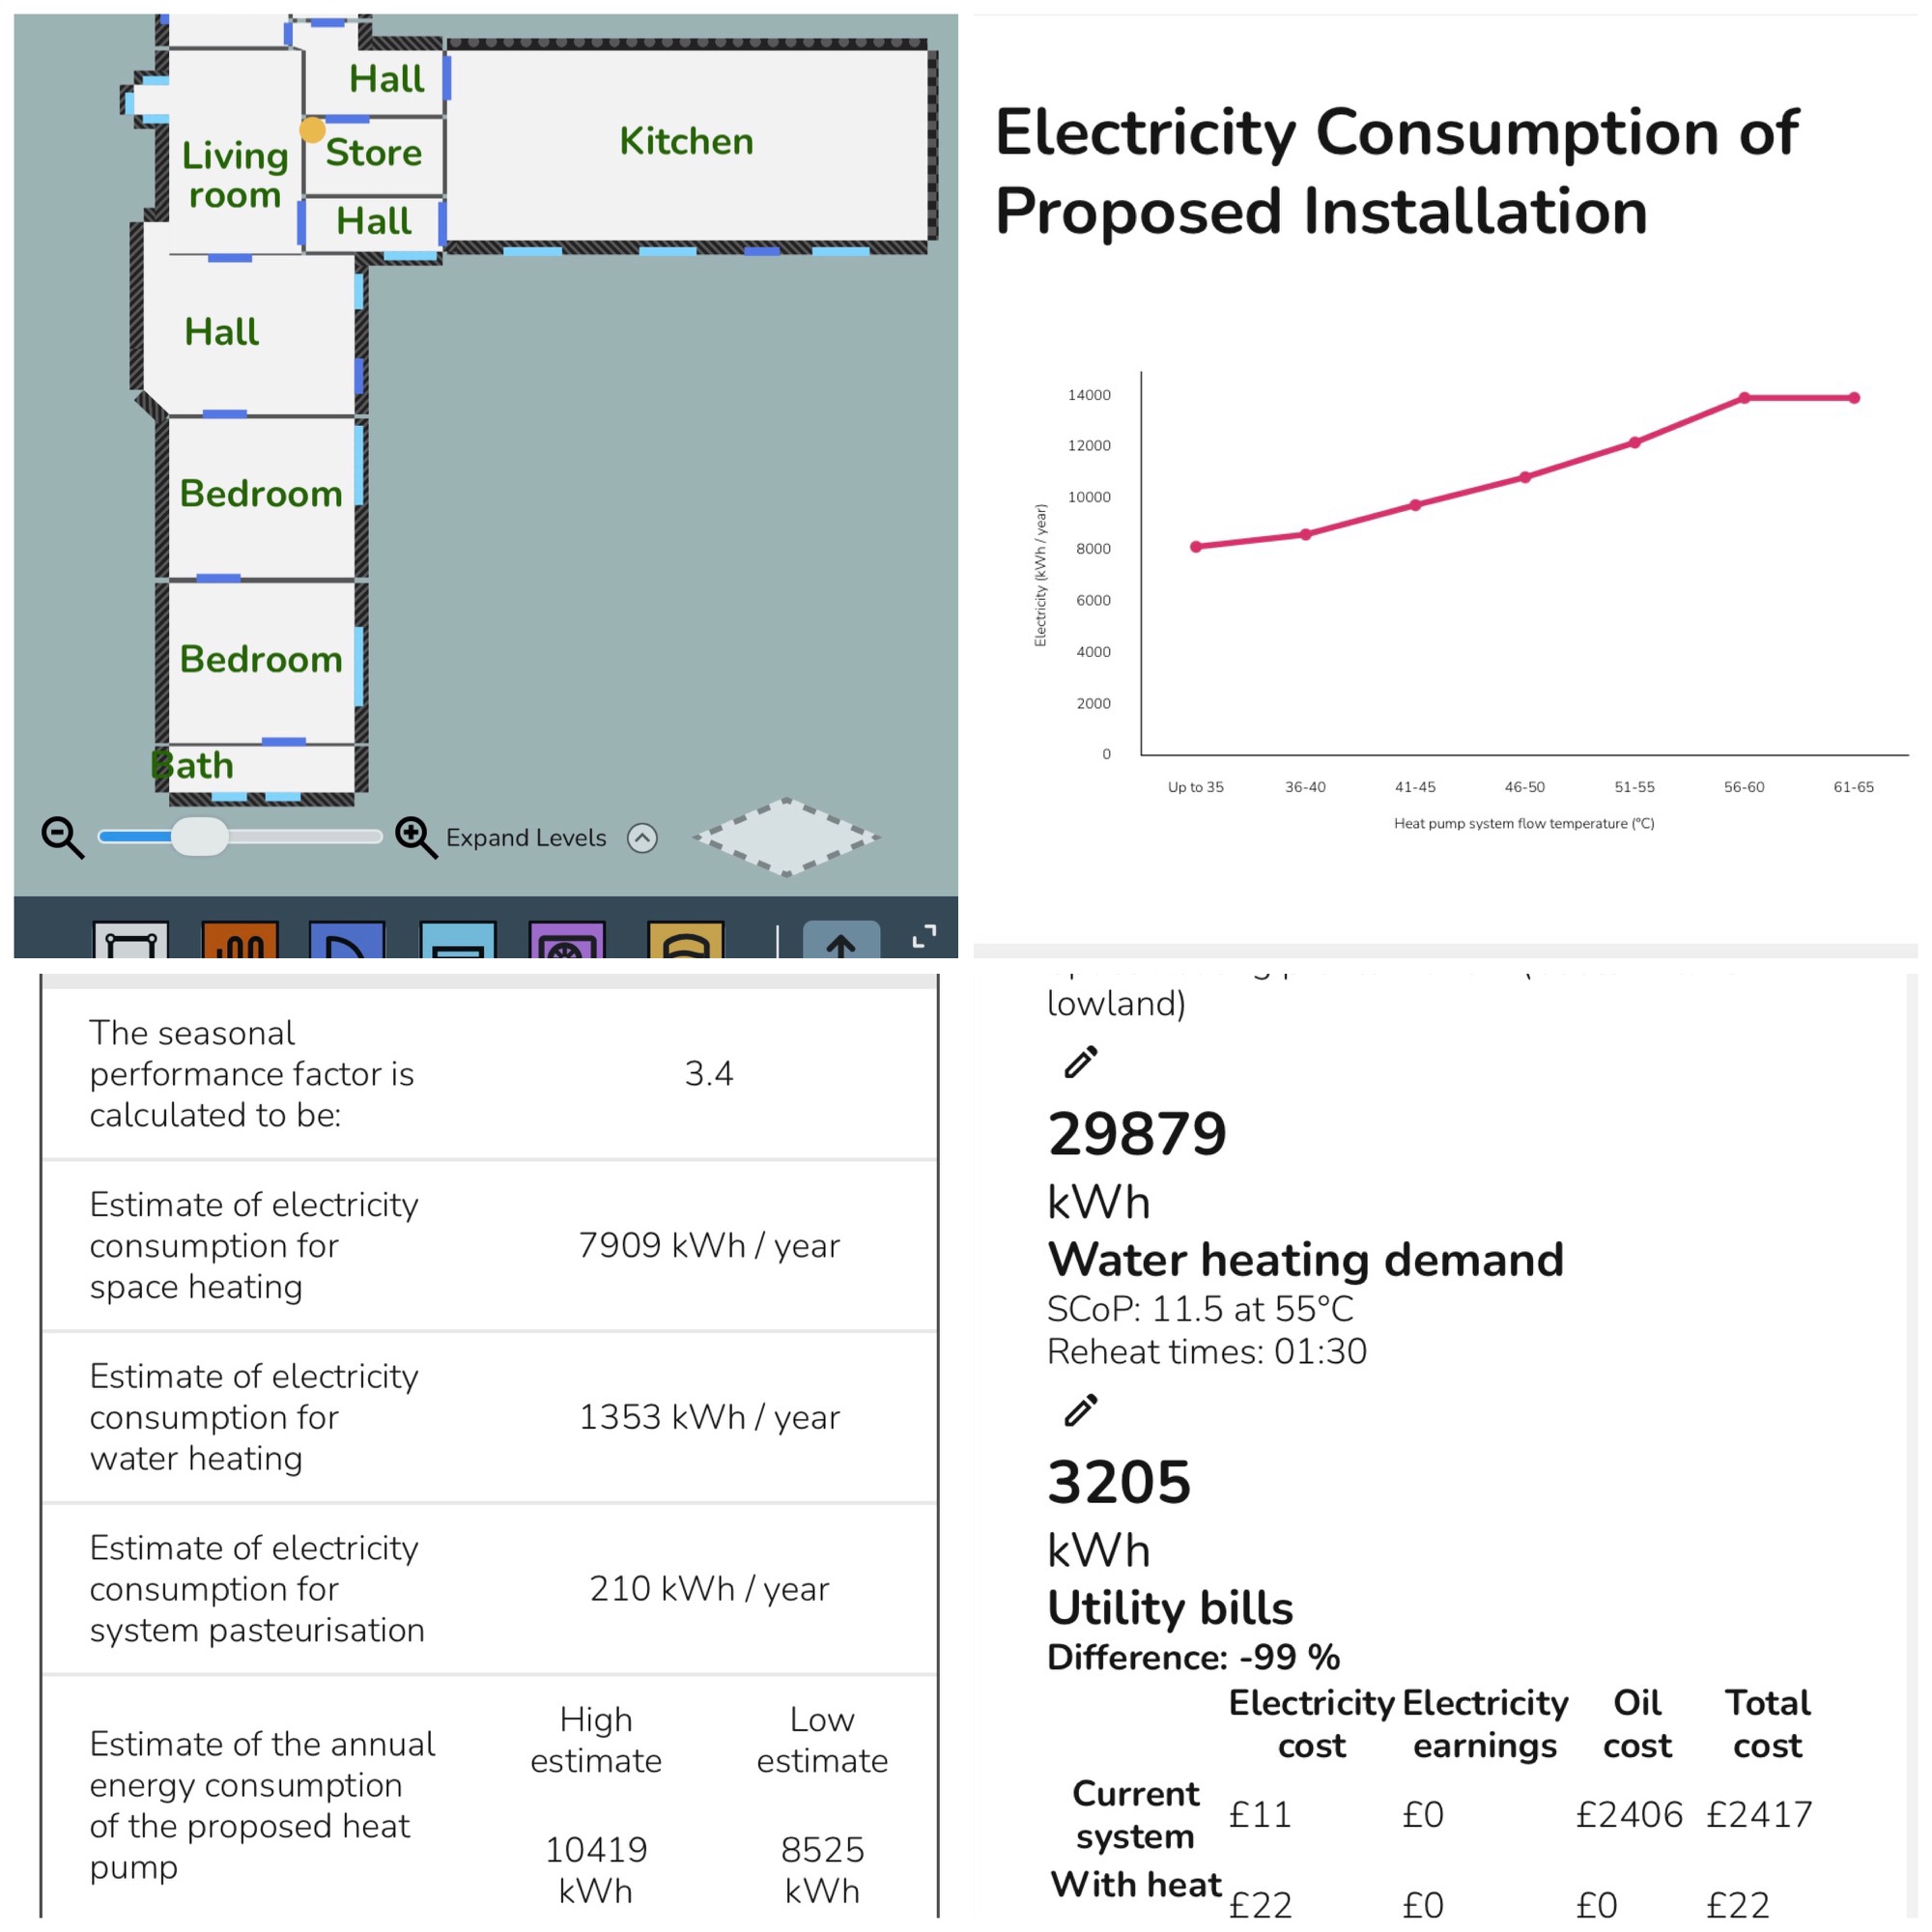Select the orange radiator tool

240,940
